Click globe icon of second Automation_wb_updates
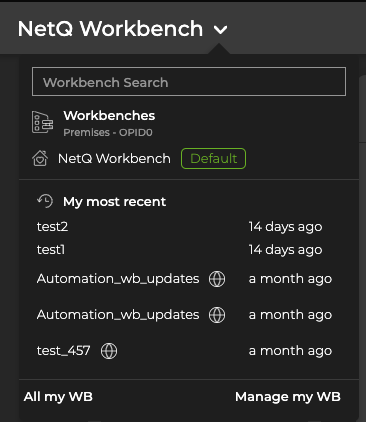This screenshot has width=366, height=422. pos(217,315)
